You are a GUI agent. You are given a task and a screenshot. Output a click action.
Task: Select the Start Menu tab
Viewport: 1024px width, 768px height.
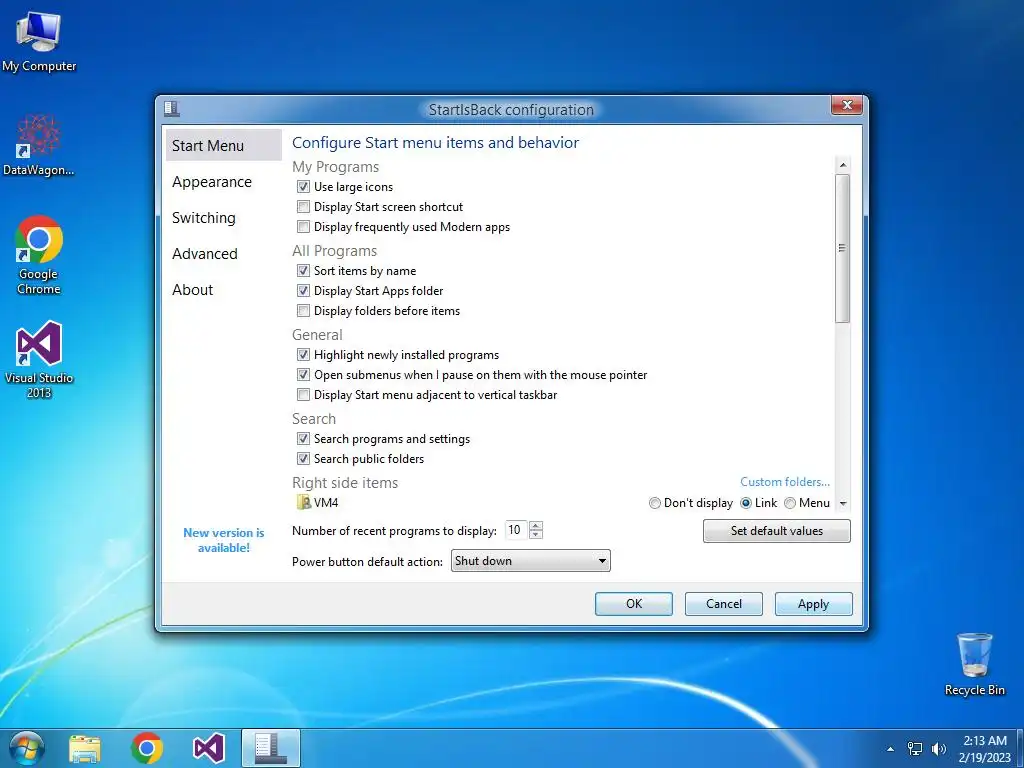click(x=223, y=145)
